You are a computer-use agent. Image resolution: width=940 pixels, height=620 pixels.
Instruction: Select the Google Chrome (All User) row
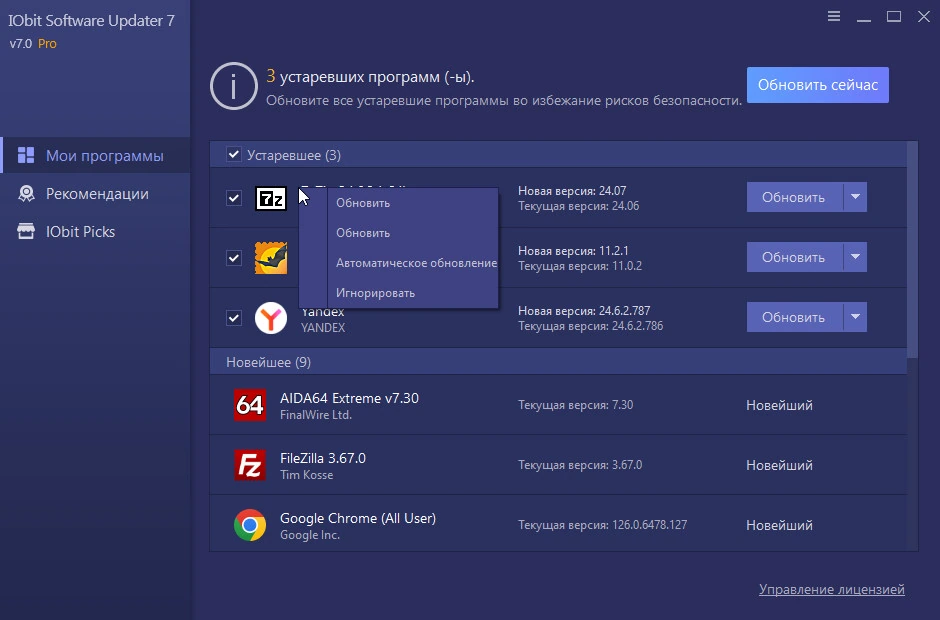coord(558,523)
